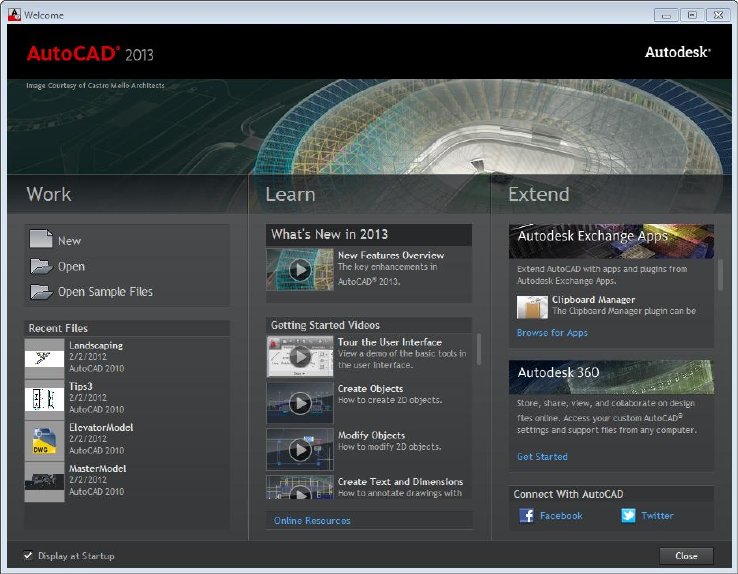Image resolution: width=738 pixels, height=574 pixels.
Task: Click the Twitter bird icon
Action: point(628,516)
